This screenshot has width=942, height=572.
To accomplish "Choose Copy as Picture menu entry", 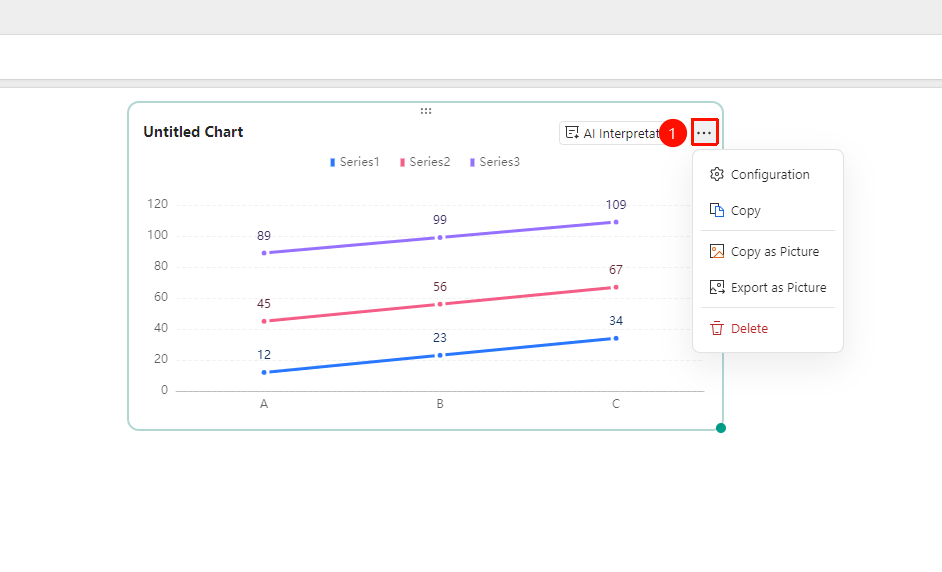I will [768, 251].
